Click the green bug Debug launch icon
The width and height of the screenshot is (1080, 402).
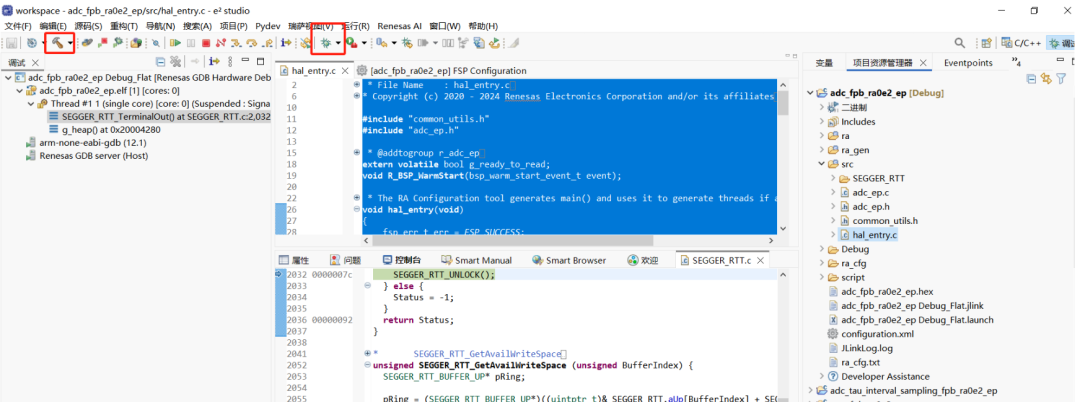pyautogui.click(x=324, y=43)
